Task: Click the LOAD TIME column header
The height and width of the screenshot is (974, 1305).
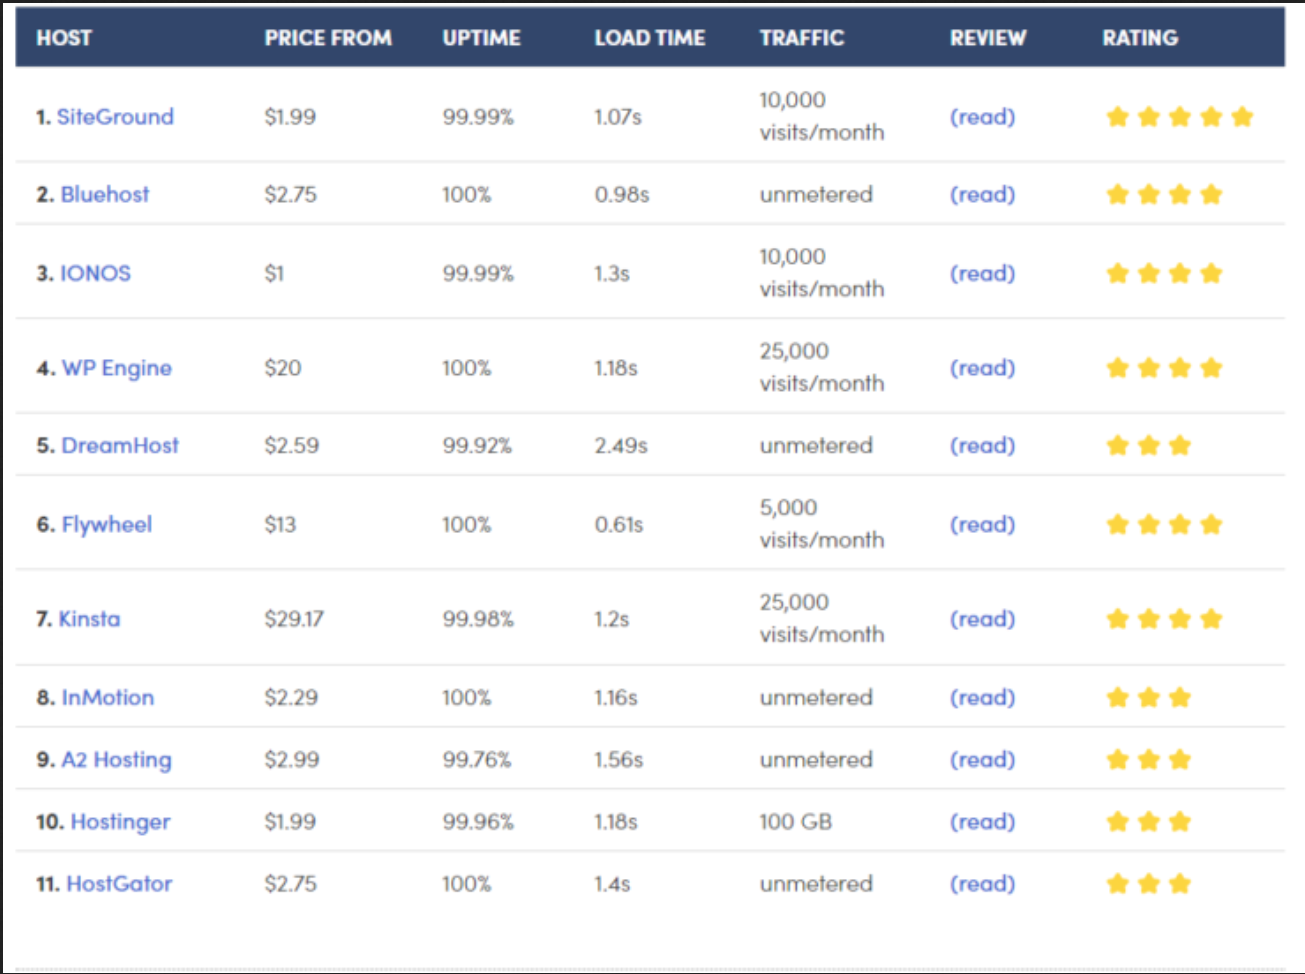Action: tap(650, 38)
